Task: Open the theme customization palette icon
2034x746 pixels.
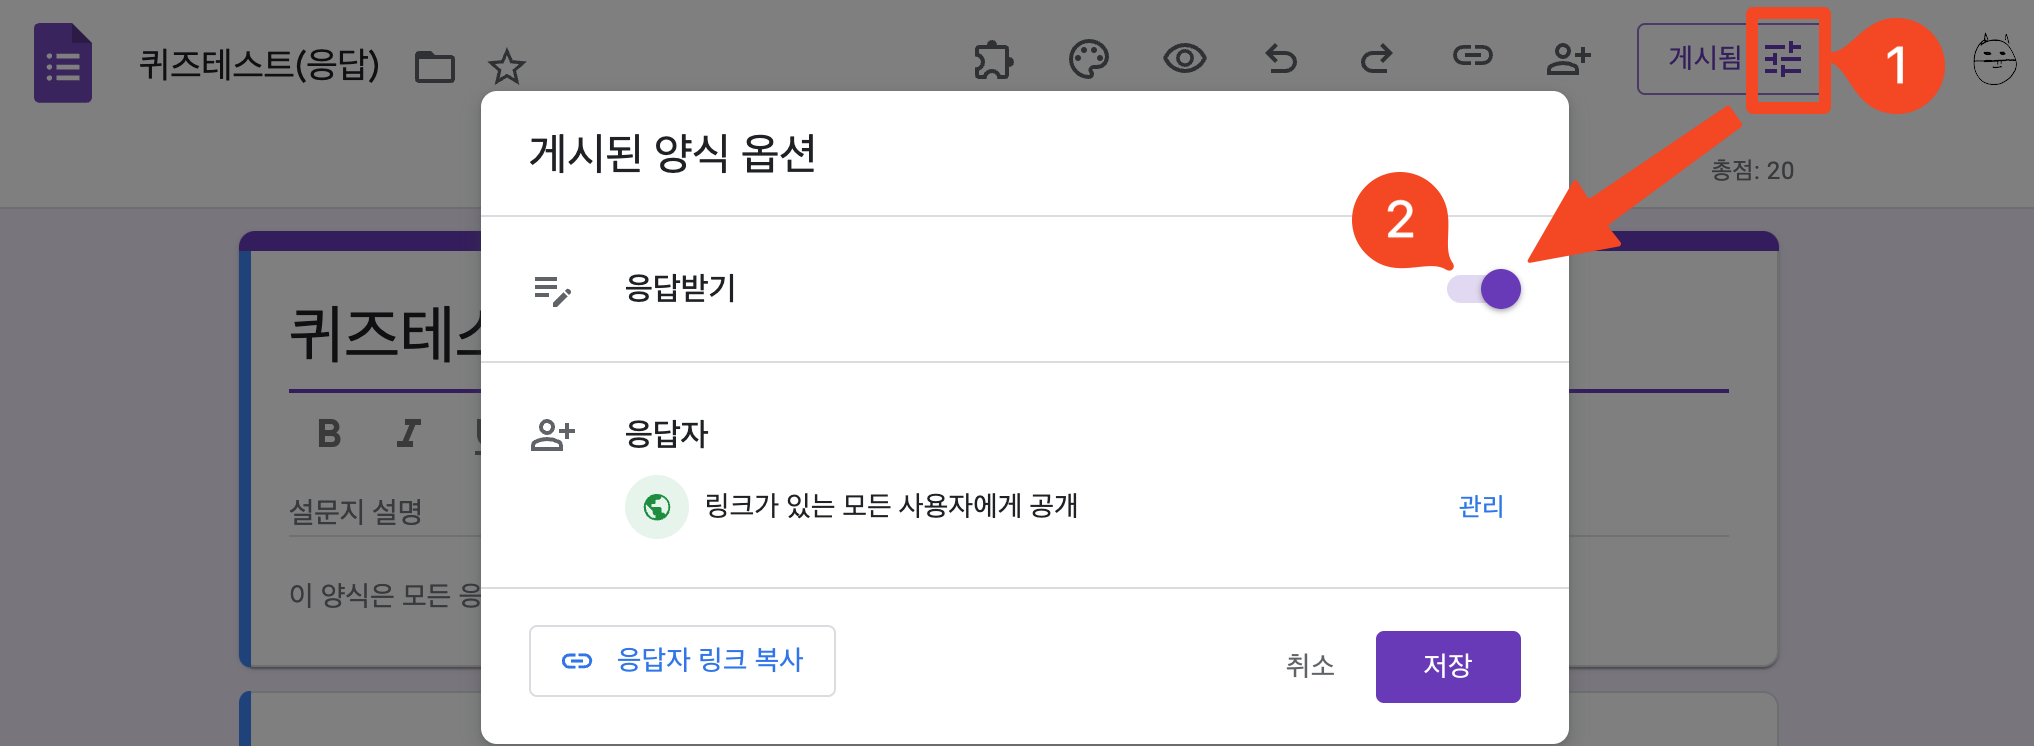Action: [1089, 59]
